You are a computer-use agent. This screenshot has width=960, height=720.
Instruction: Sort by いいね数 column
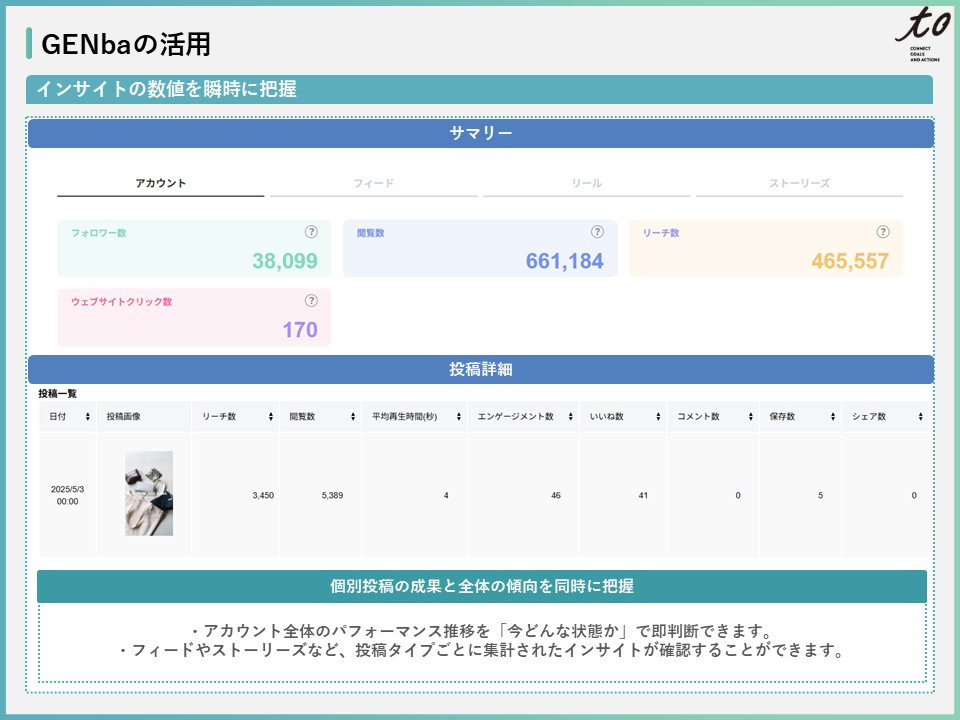pyautogui.click(x=659, y=417)
